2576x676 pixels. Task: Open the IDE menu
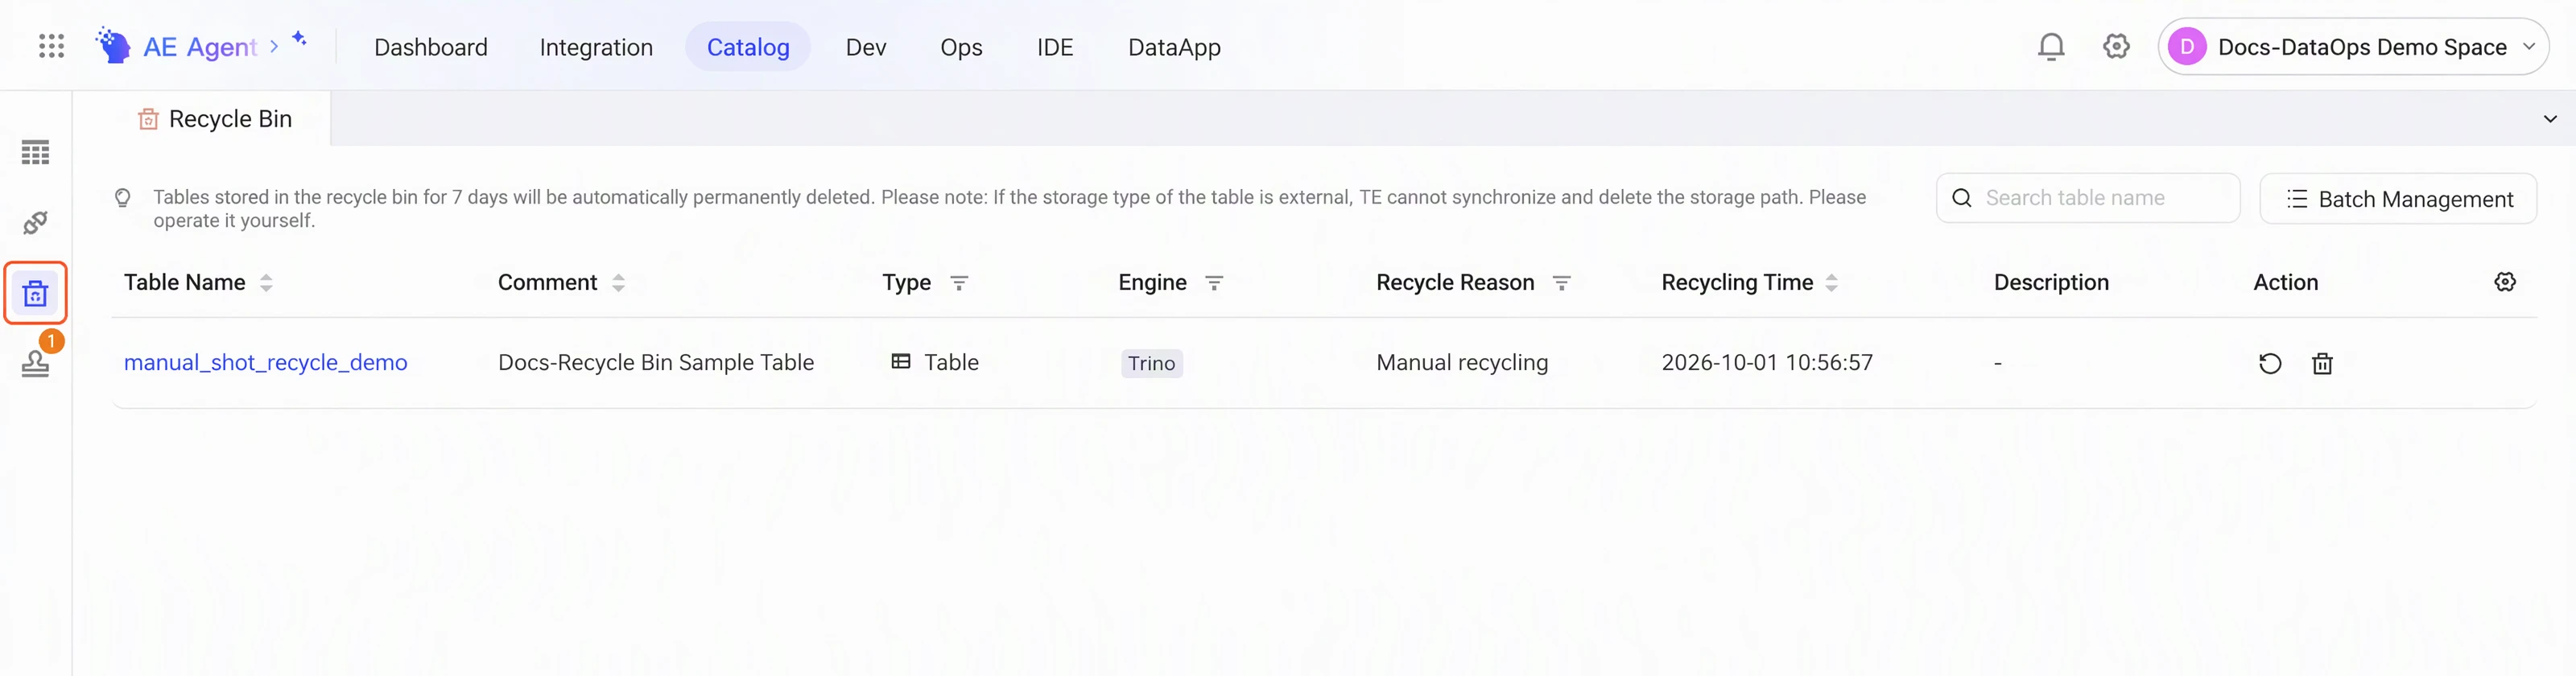(x=1055, y=47)
